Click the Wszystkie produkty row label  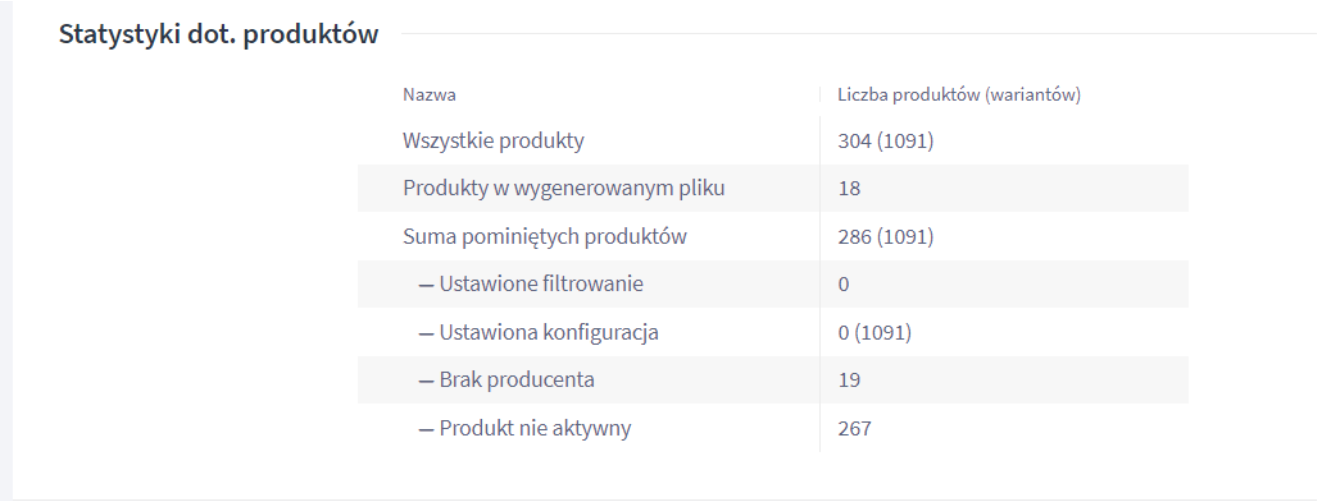pos(493,139)
